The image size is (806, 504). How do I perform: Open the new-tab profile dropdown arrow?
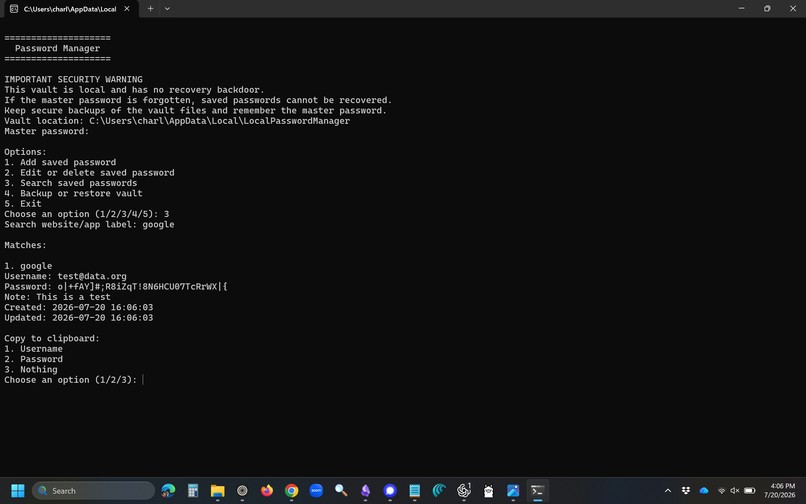tap(167, 9)
